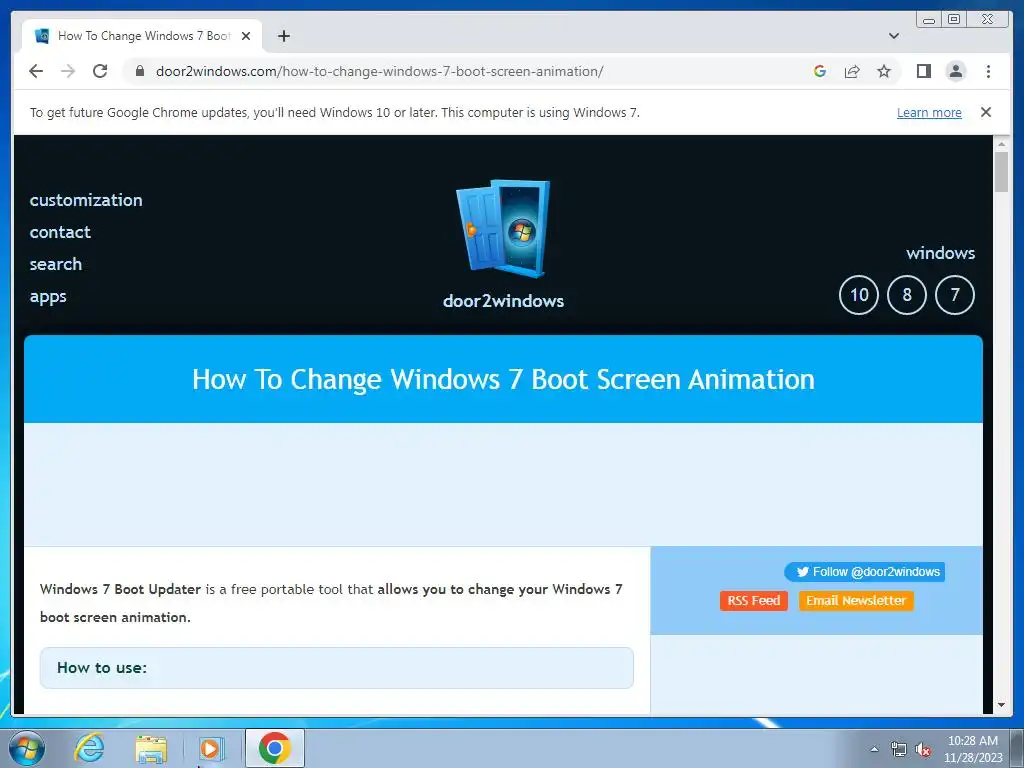This screenshot has height=768, width=1024.
Task: Open the contact page link
Action: point(60,232)
